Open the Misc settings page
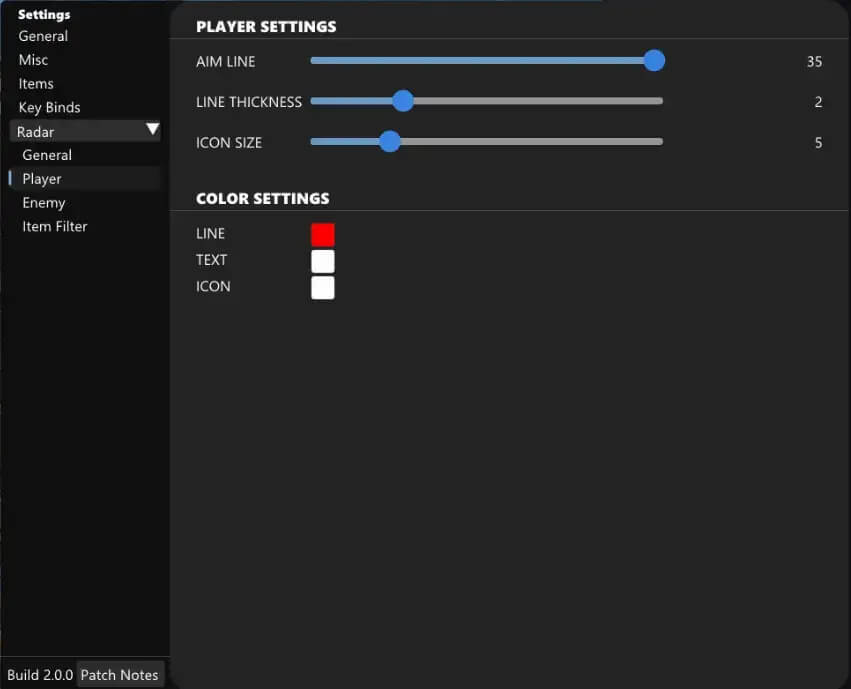The height and width of the screenshot is (689, 851). [x=33, y=60]
